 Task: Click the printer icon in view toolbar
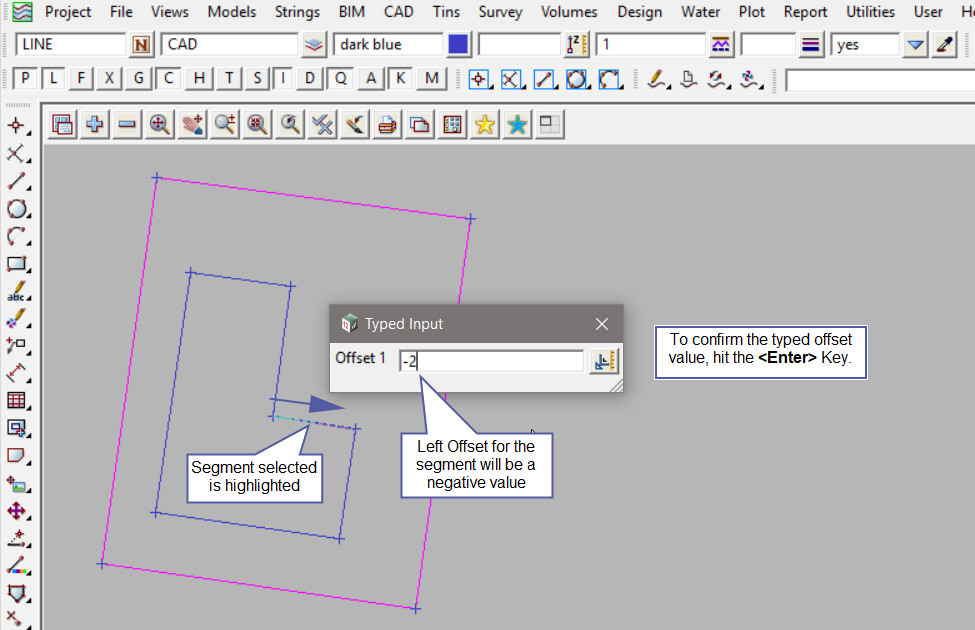tap(388, 124)
